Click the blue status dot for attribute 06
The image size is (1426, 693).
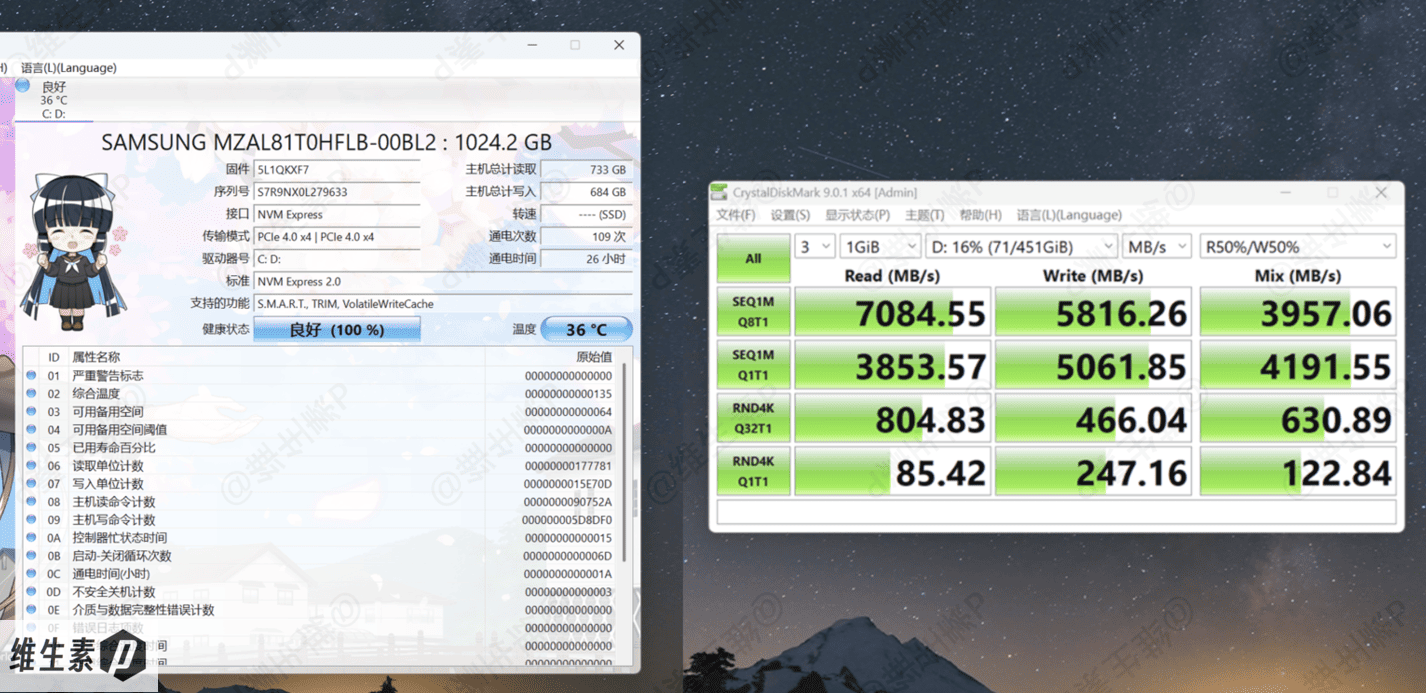pos(31,466)
